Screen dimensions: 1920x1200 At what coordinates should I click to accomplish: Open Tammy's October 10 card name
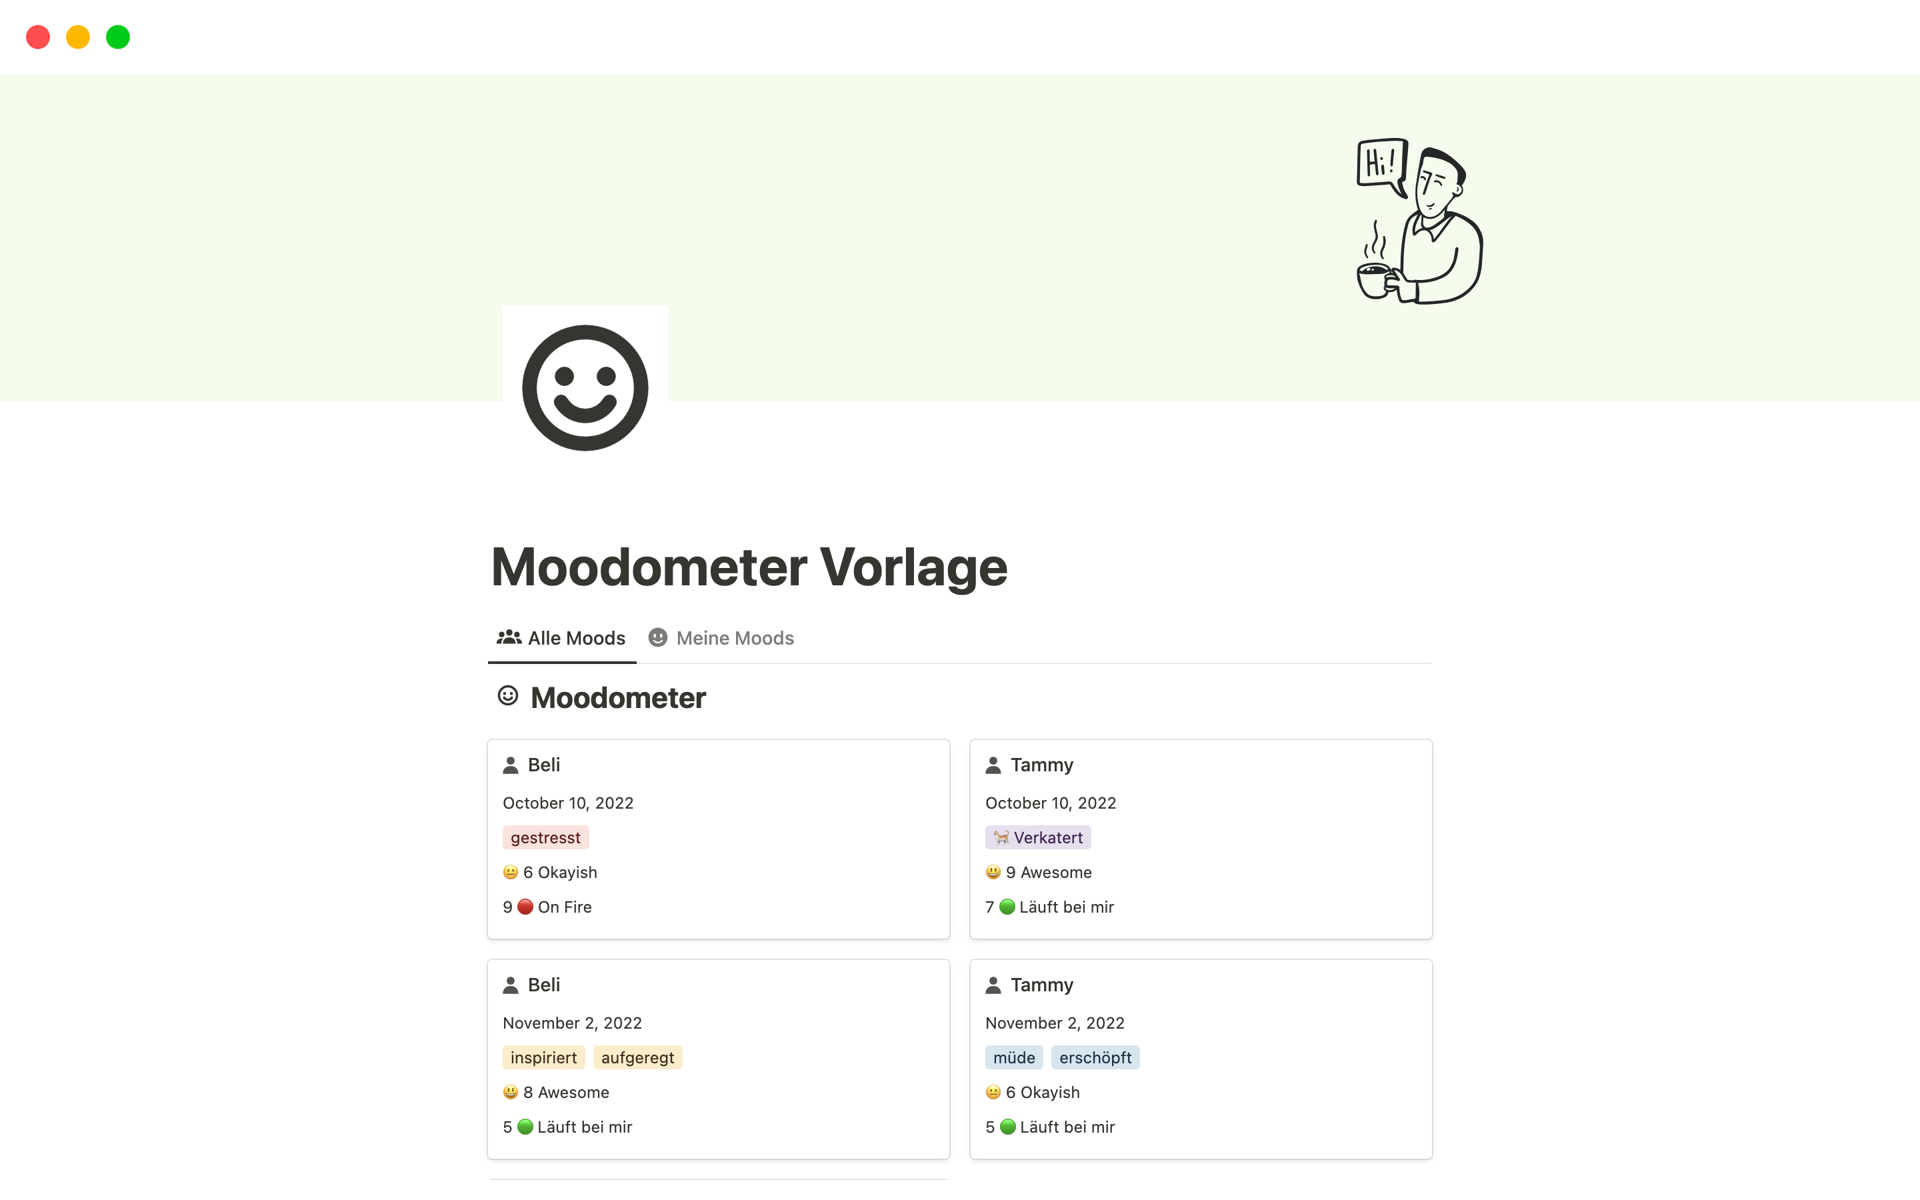click(1041, 765)
